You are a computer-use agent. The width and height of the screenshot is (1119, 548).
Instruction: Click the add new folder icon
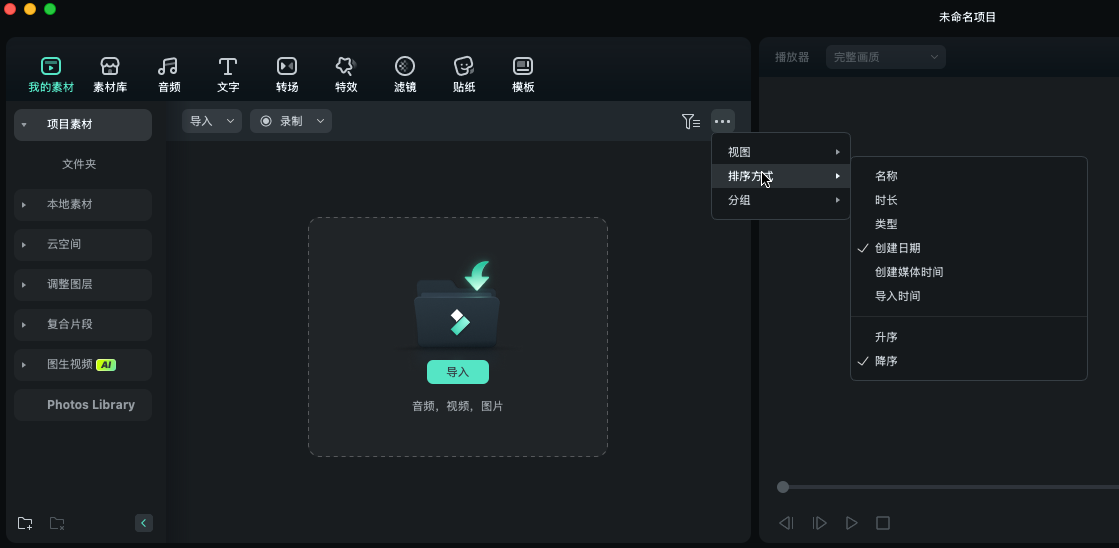(x=25, y=523)
